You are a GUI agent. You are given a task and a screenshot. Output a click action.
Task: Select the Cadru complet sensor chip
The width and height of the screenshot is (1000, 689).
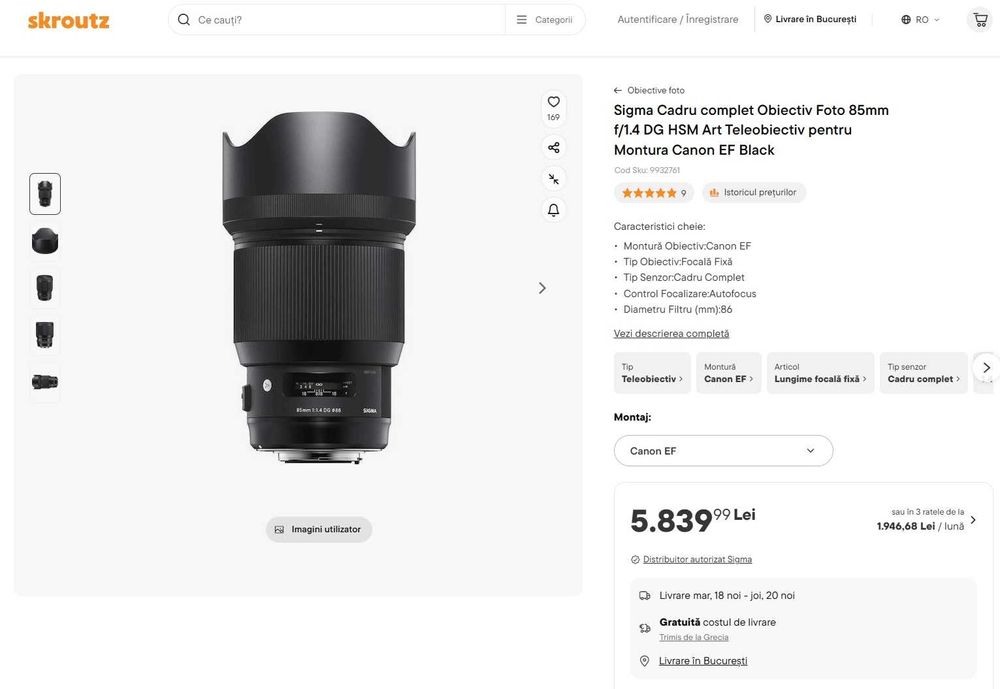[923, 373]
